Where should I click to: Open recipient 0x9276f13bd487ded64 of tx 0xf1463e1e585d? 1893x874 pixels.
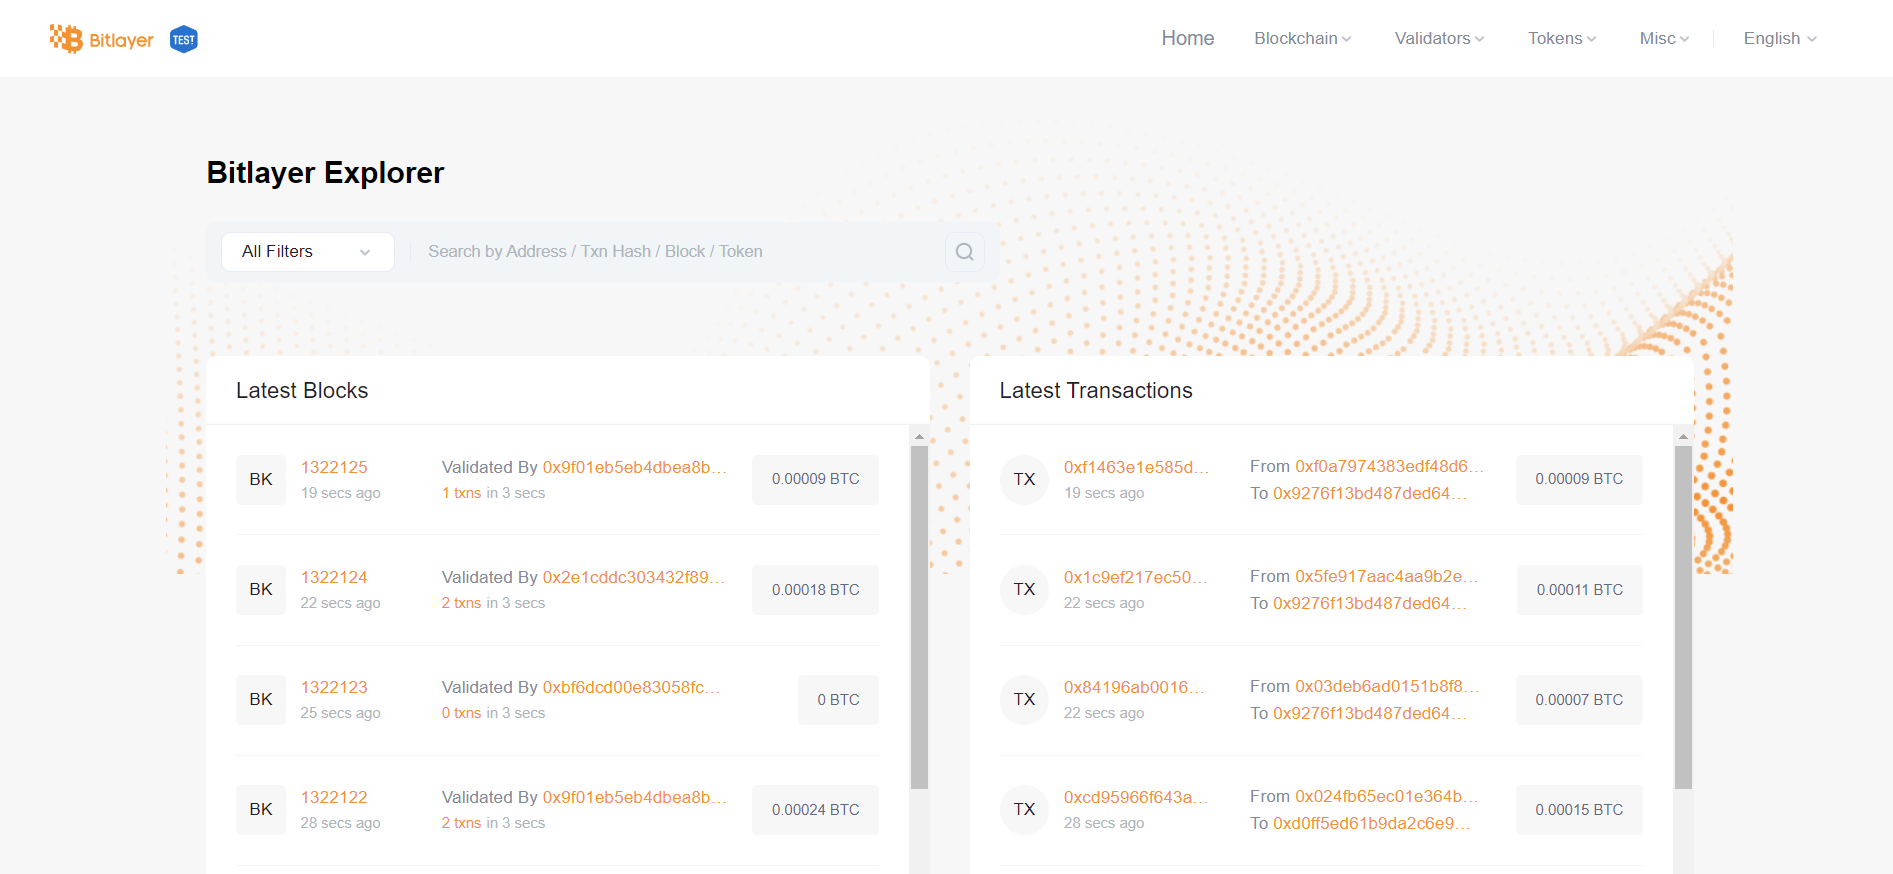(1370, 493)
